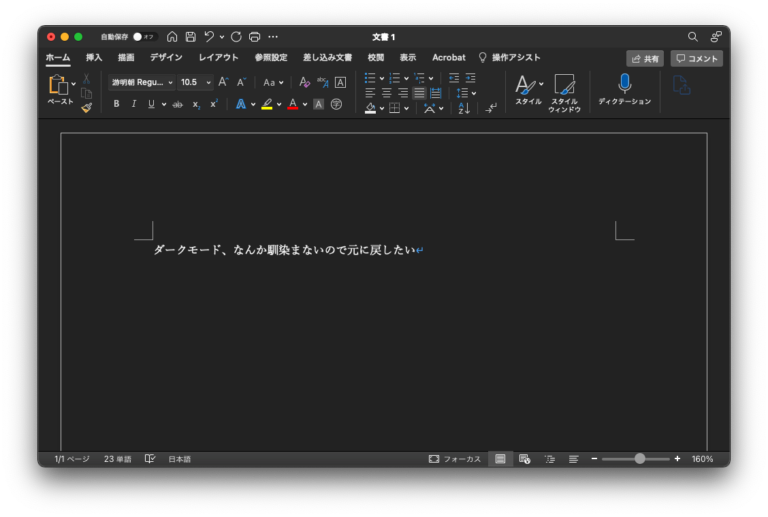Click the Clear Formatting icon

305,82
